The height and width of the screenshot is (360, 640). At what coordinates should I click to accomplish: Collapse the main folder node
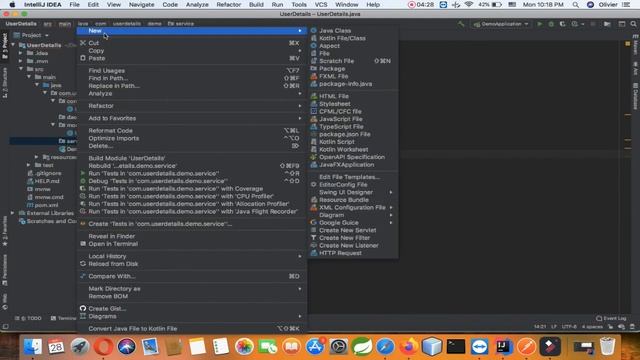(x=29, y=77)
